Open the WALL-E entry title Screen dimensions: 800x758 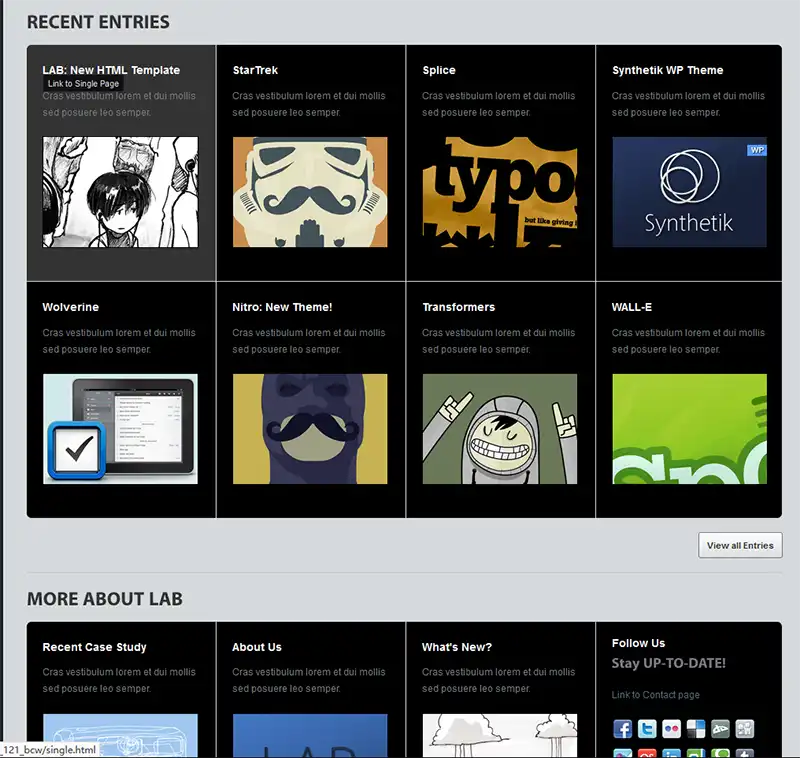click(632, 307)
